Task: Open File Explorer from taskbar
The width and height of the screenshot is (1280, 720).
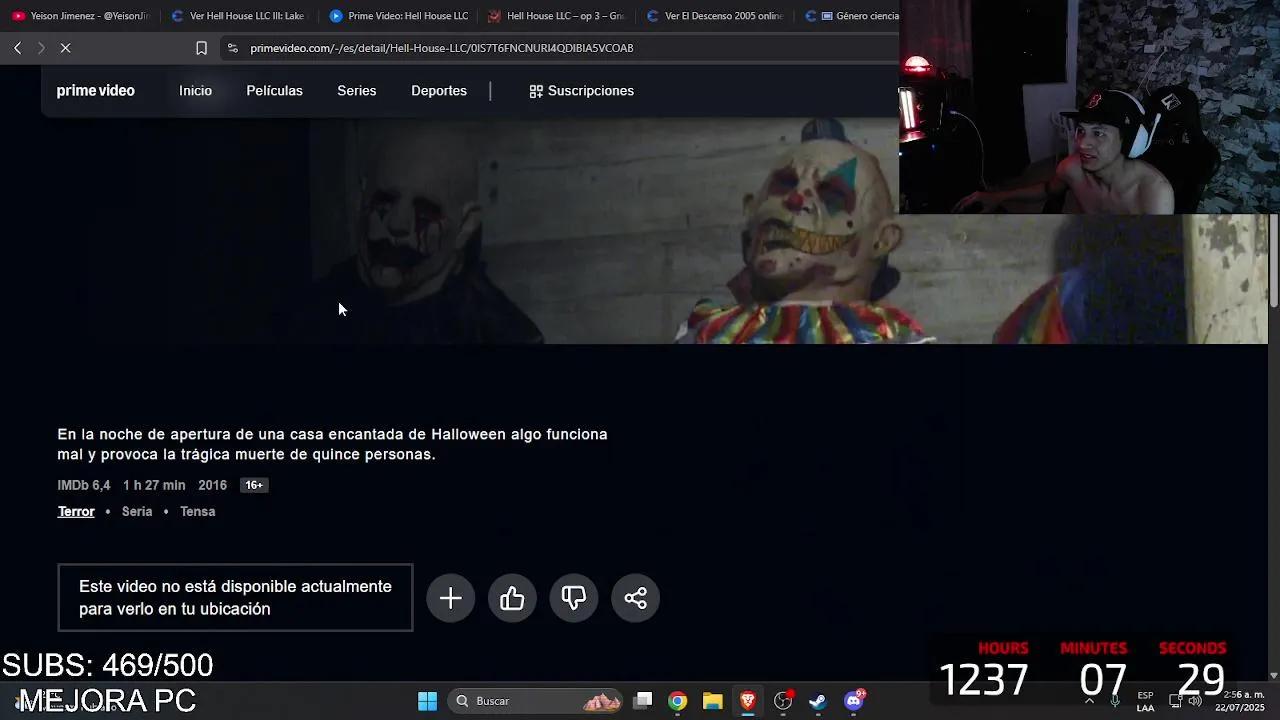Action: point(712,701)
